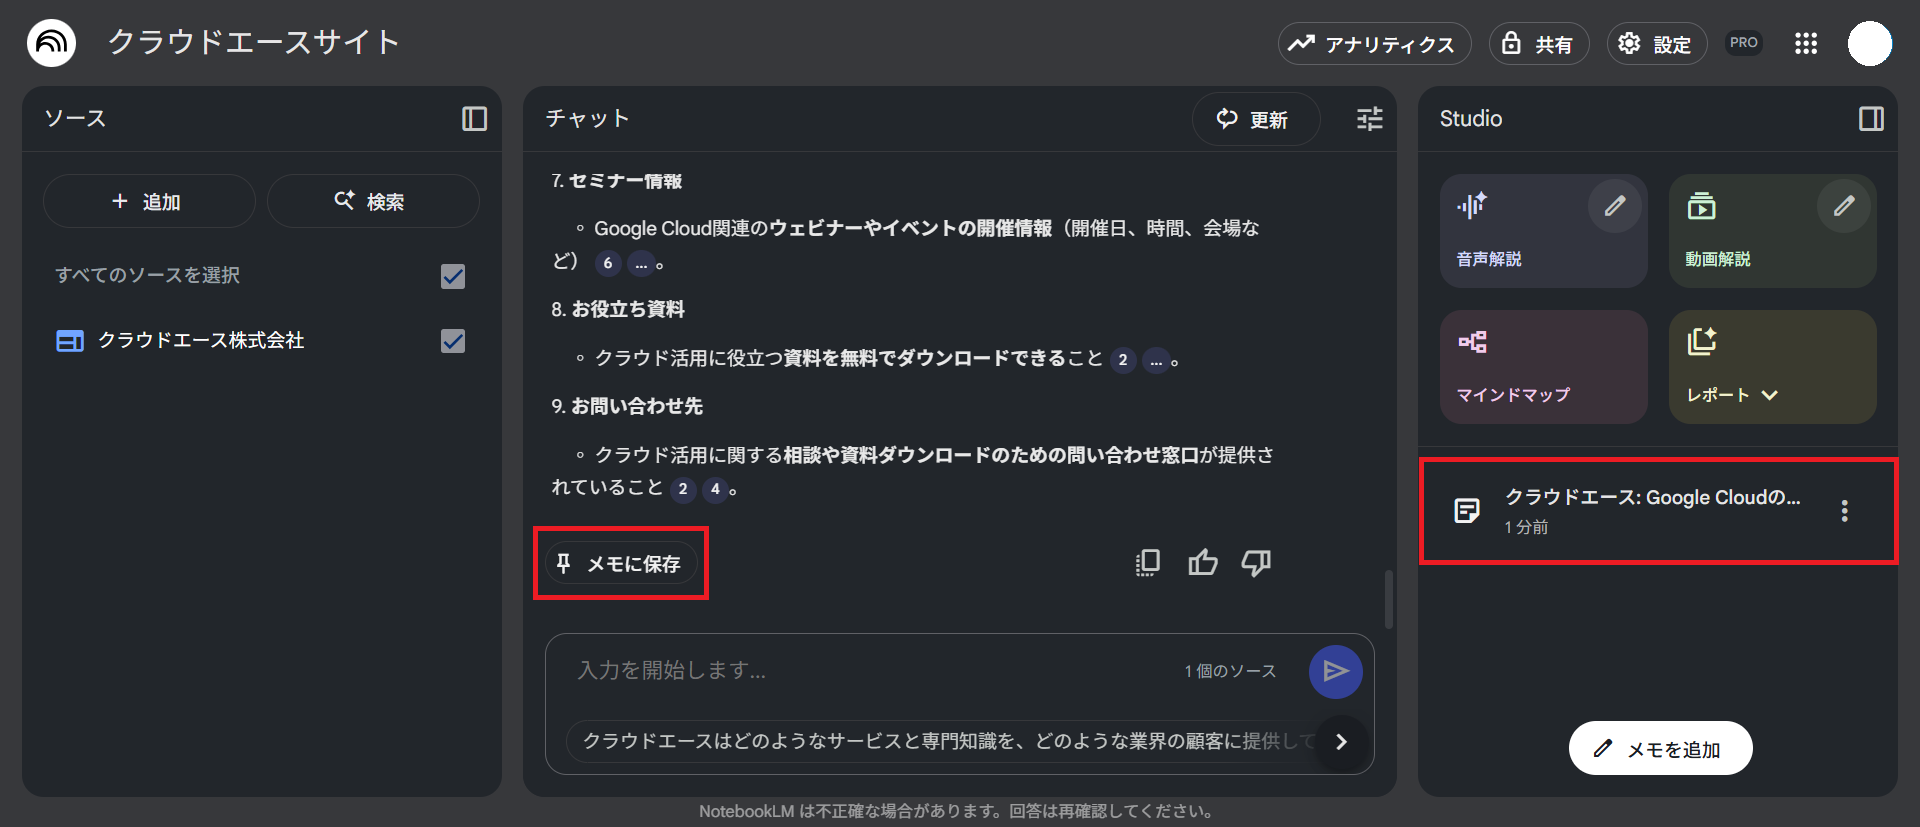The height and width of the screenshot is (827, 1920).
Task: Click the 1個のソース label
Action: click(x=1230, y=671)
